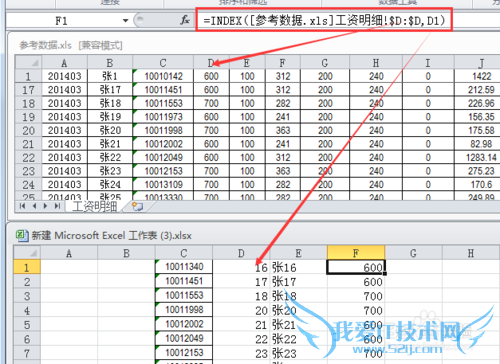Click selected cell F1 showing 600

click(x=356, y=267)
